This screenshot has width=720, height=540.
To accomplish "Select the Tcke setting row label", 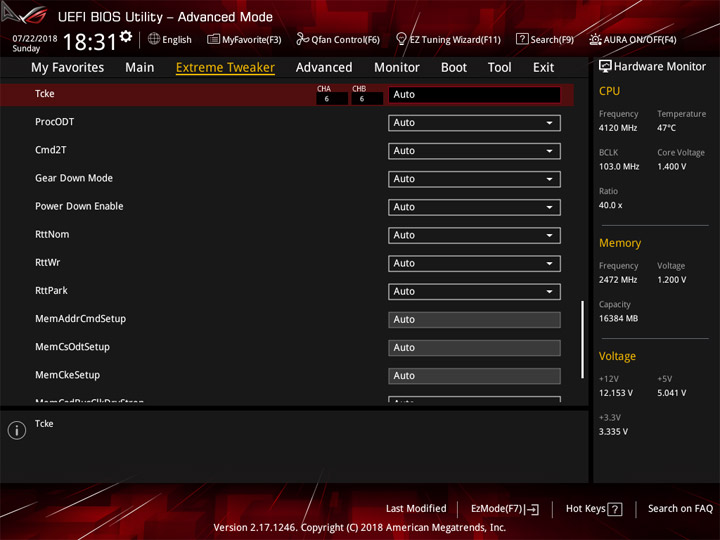I will 45,94.
